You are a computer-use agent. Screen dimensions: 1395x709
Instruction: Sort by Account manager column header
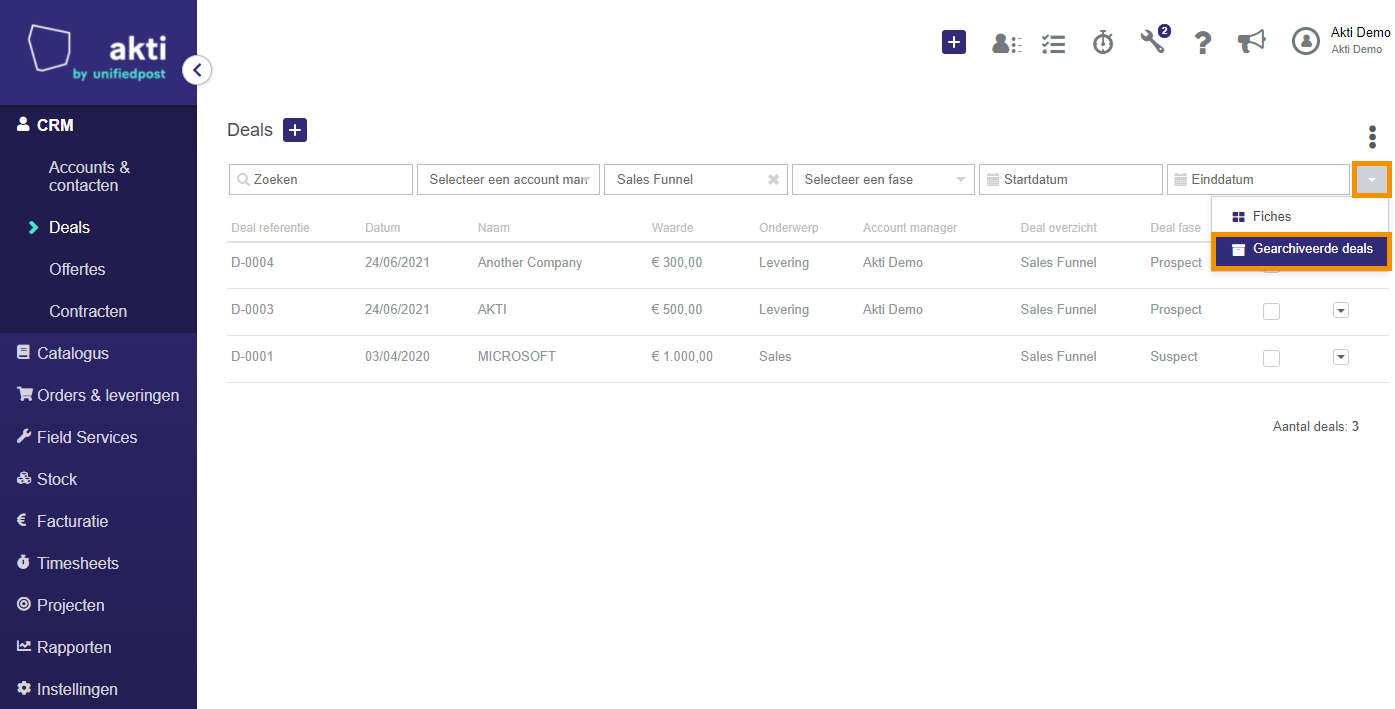(910, 228)
